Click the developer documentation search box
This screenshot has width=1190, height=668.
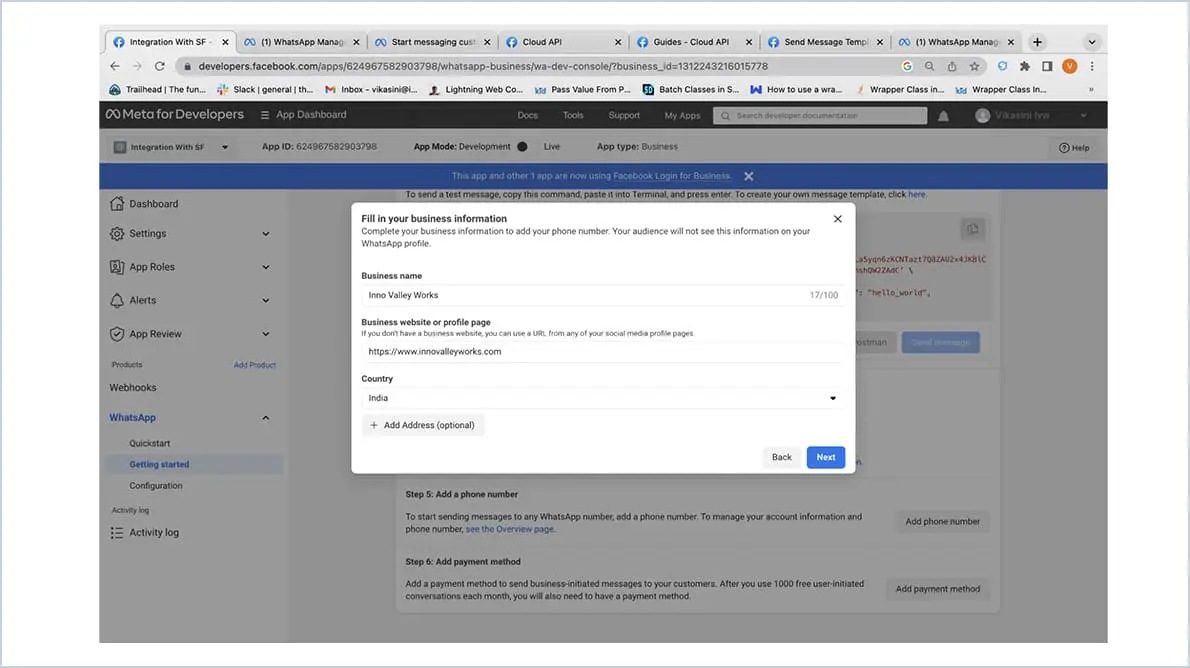pos(820,115)
